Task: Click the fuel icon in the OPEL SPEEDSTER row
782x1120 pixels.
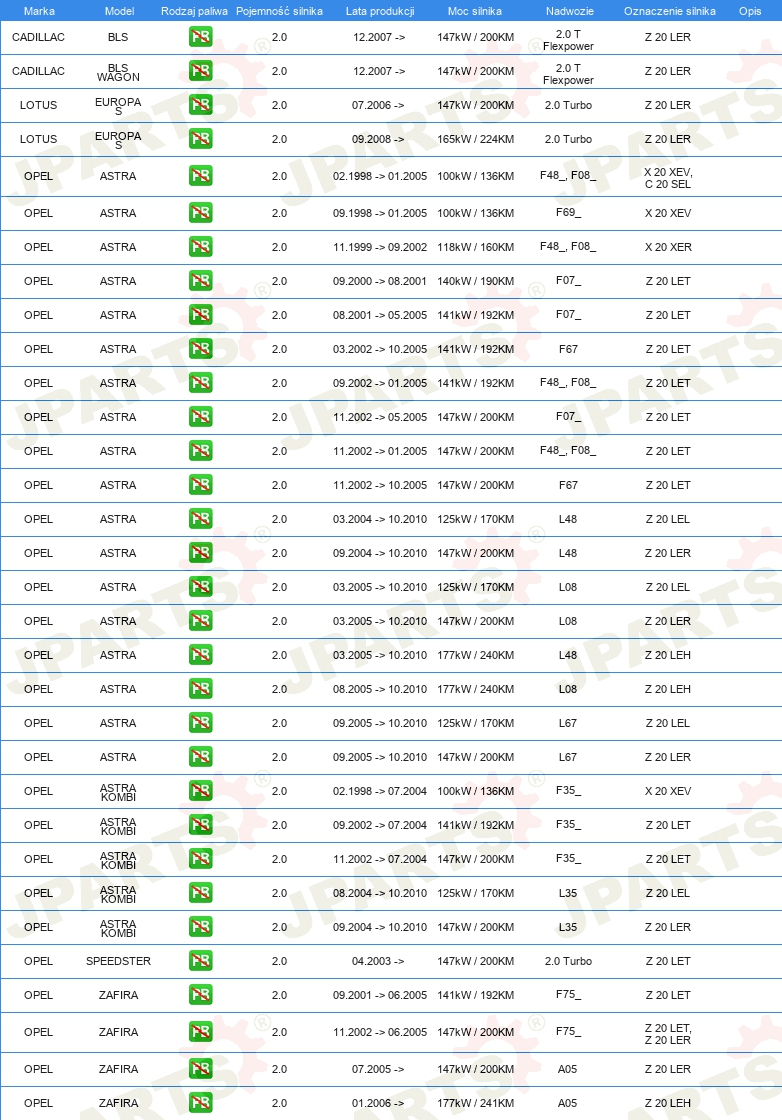Action: click(x=201, y=961)
